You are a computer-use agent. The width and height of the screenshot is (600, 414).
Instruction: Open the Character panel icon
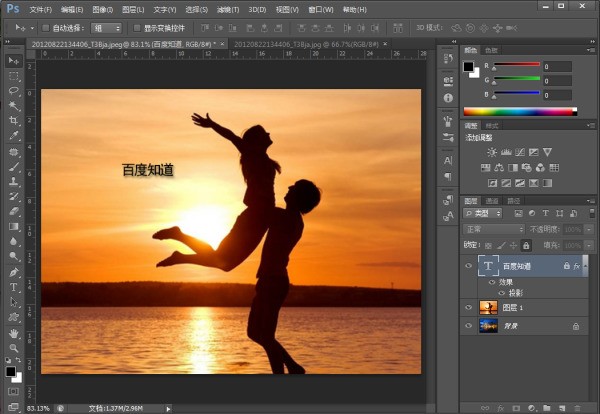coord(448,161)
